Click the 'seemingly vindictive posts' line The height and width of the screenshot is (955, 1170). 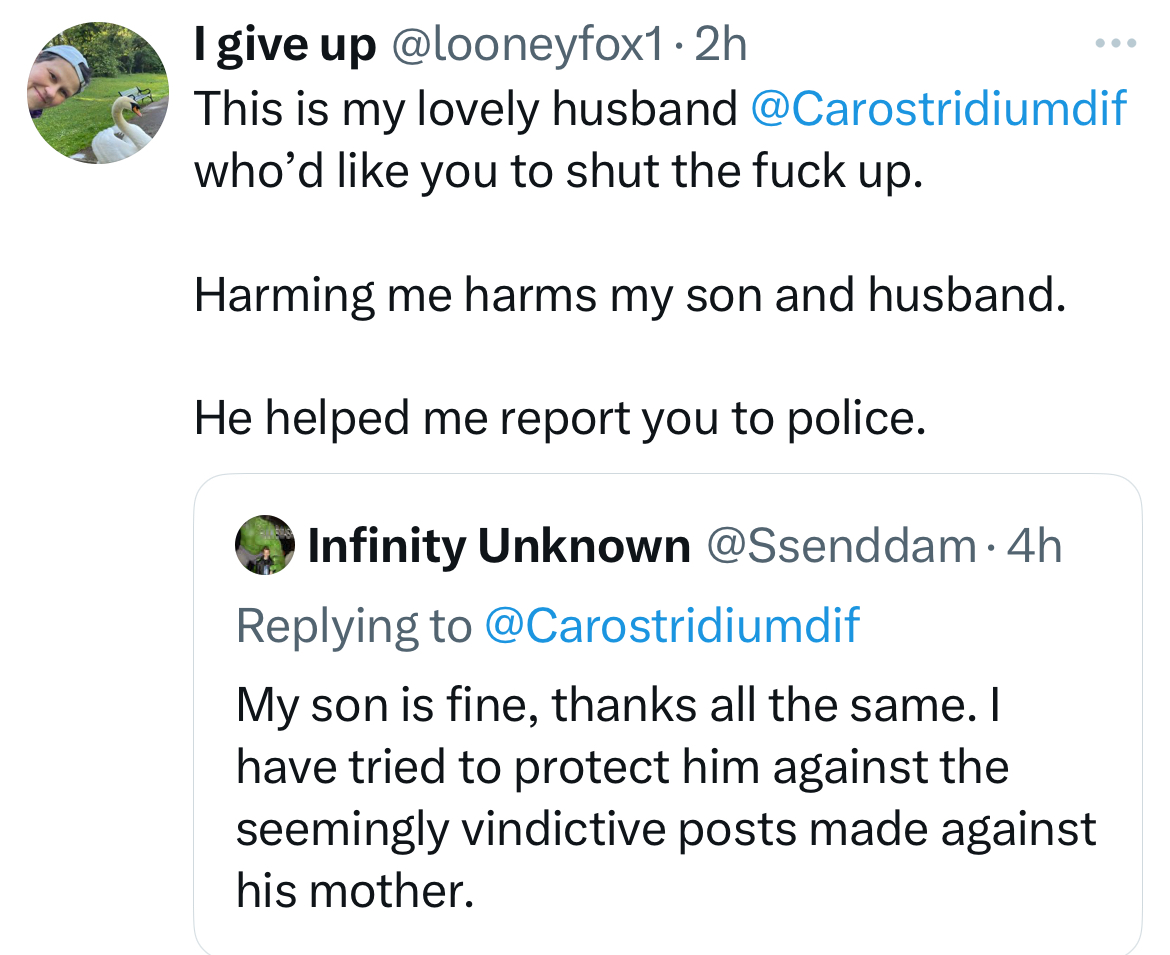666,829
